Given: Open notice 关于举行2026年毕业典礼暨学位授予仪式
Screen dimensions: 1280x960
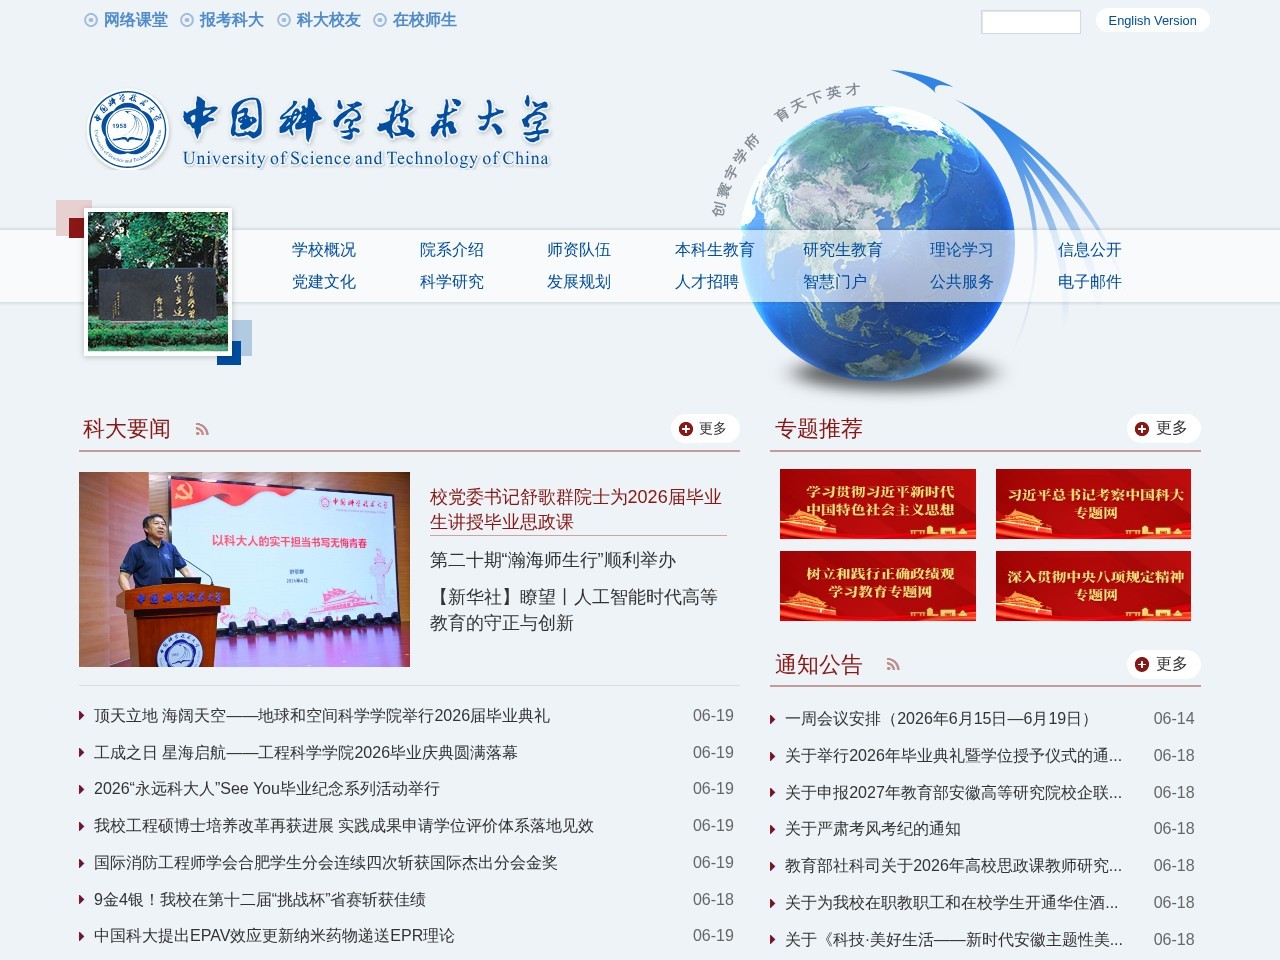Looking at the screenshot, I should pos(954,756).
